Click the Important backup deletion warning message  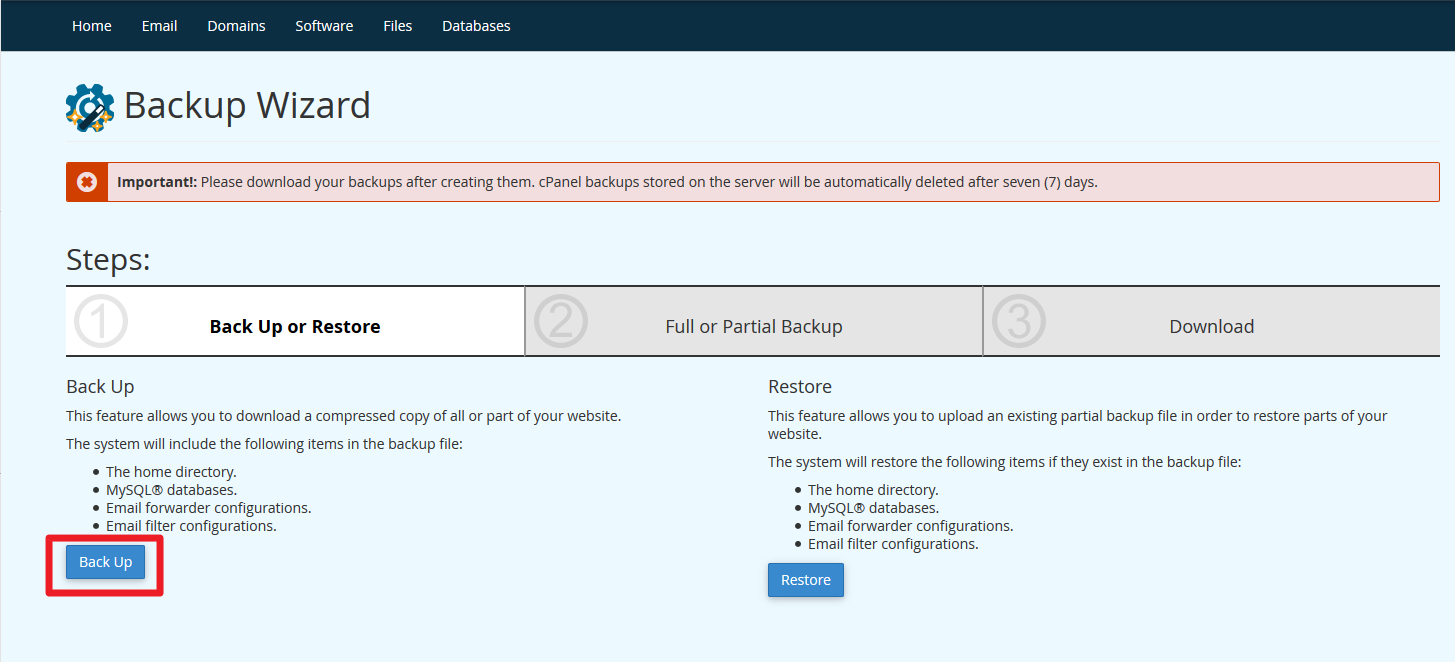point(607,183)
